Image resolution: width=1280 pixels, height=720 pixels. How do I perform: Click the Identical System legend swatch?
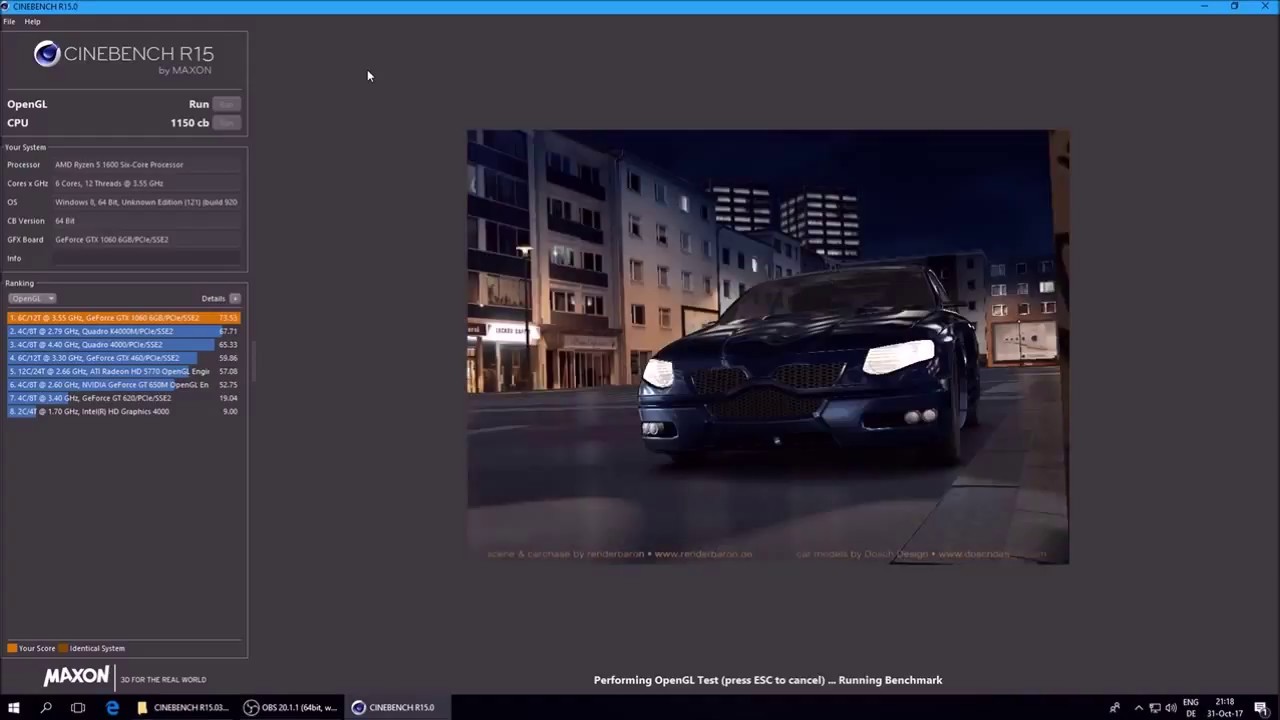63,648
